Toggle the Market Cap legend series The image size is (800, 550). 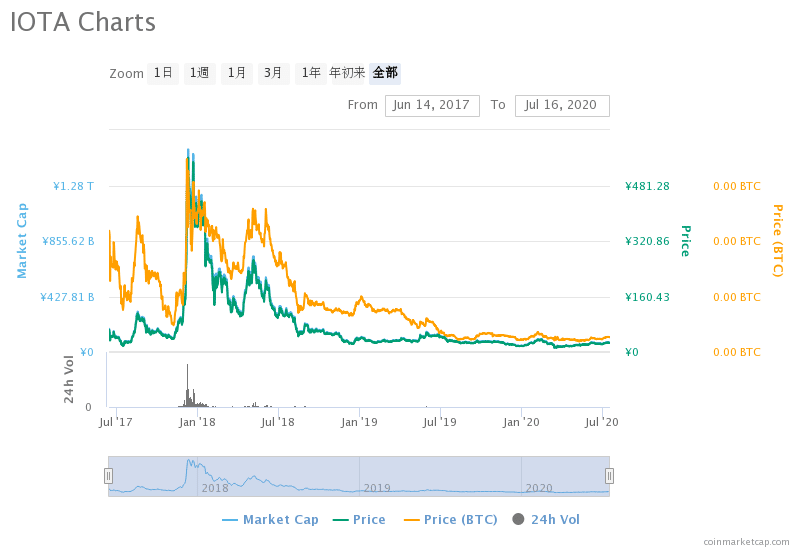(270, 519)
